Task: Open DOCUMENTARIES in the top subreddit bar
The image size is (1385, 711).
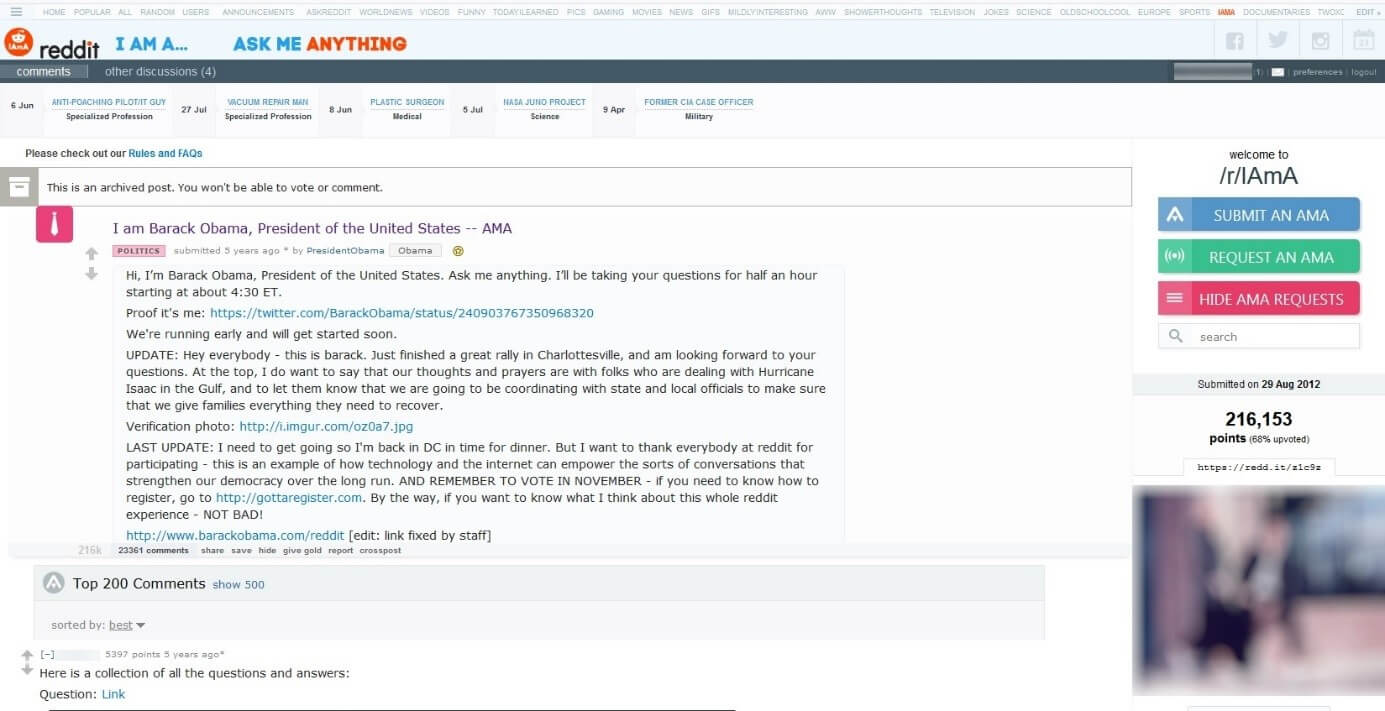Action: [x=1276, y=12]
